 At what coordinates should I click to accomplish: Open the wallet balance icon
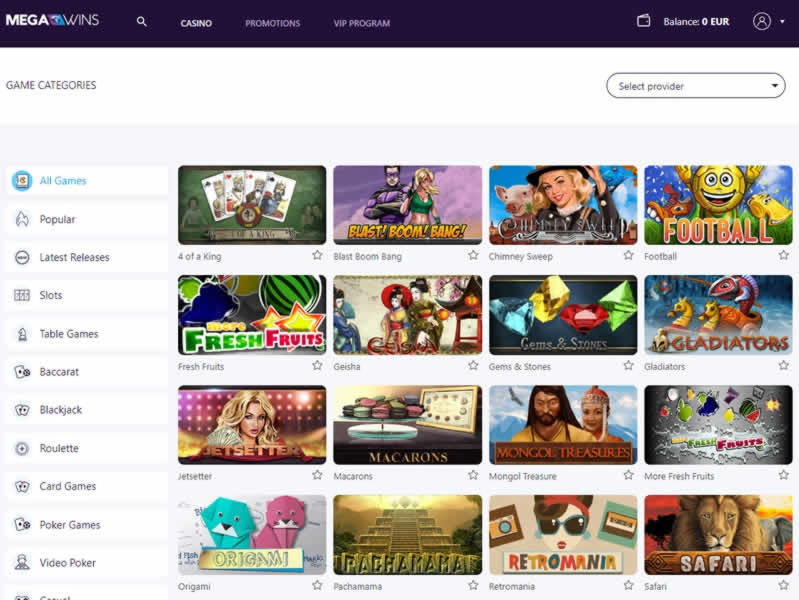[x=644, y=21]
